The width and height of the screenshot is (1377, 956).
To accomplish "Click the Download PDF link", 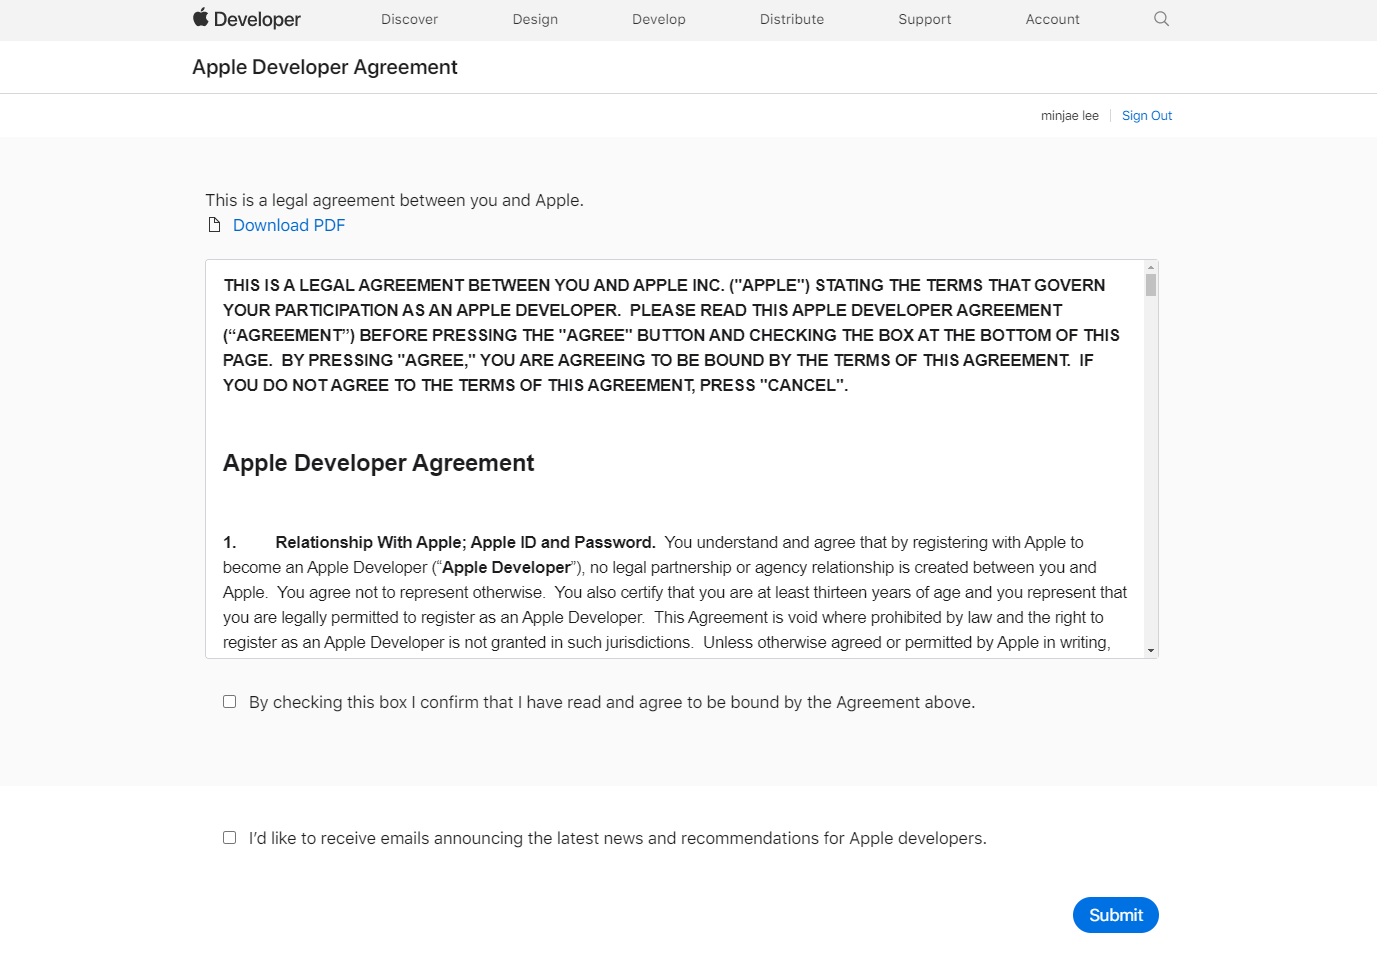I will pos(289,225).
